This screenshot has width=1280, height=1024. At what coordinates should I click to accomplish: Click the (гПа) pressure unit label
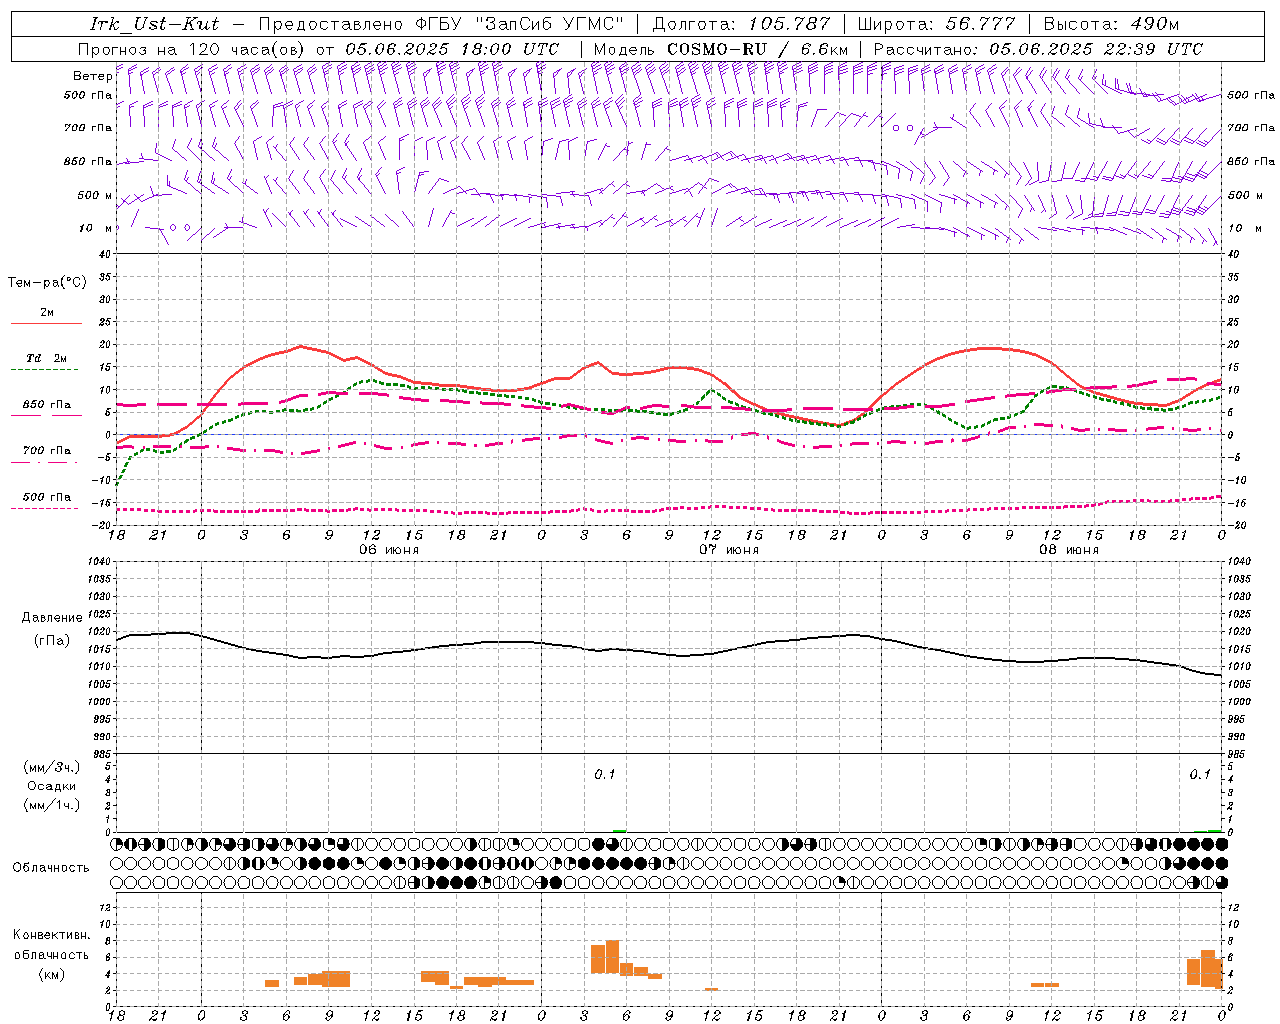[x=52, y=641]
